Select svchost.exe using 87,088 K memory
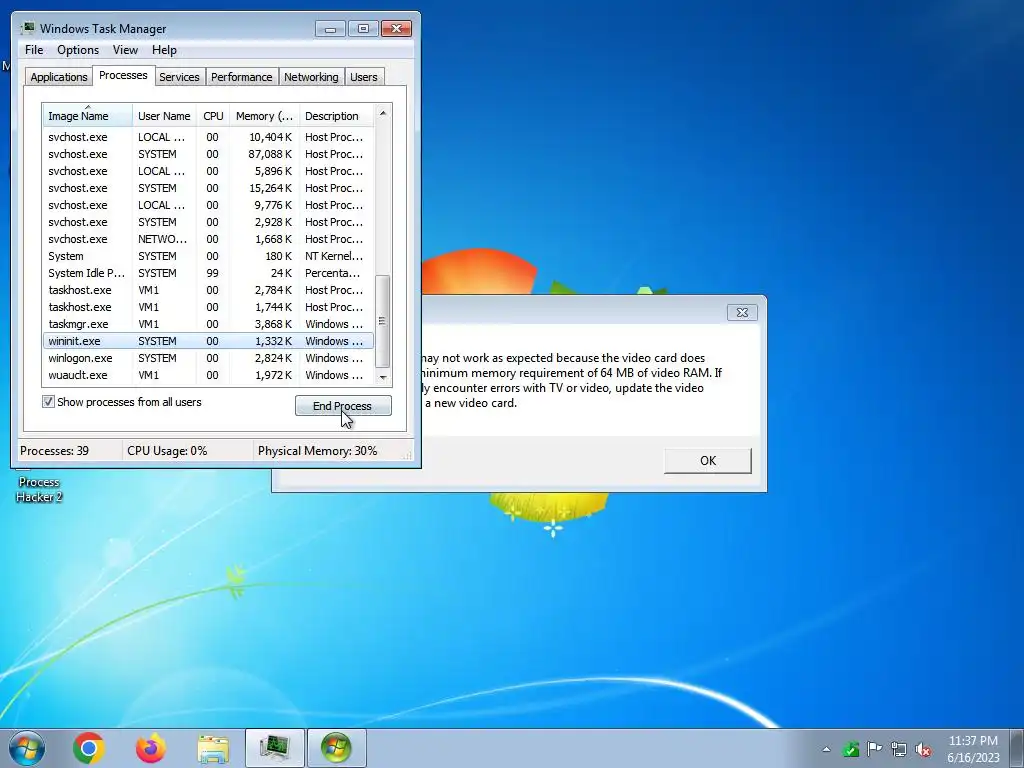This screenshot has width=1024, height=768. click(x=208, y=154)
